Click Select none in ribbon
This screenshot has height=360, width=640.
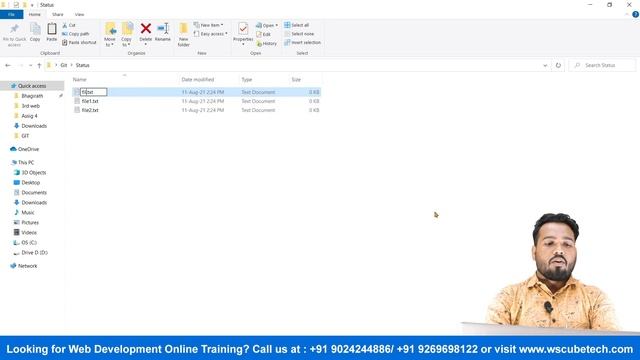tap(299, 34)
